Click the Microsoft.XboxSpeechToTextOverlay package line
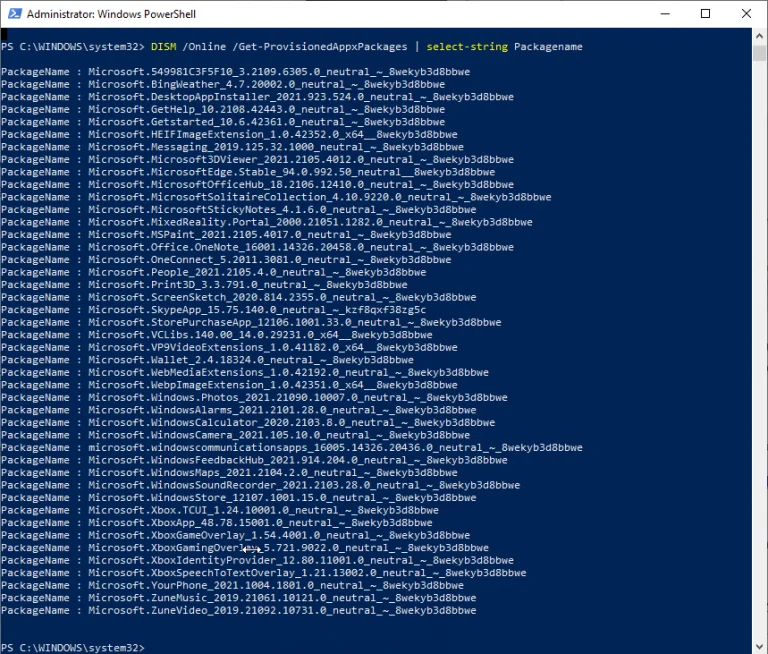768x654 pixels. click(264, 573)
